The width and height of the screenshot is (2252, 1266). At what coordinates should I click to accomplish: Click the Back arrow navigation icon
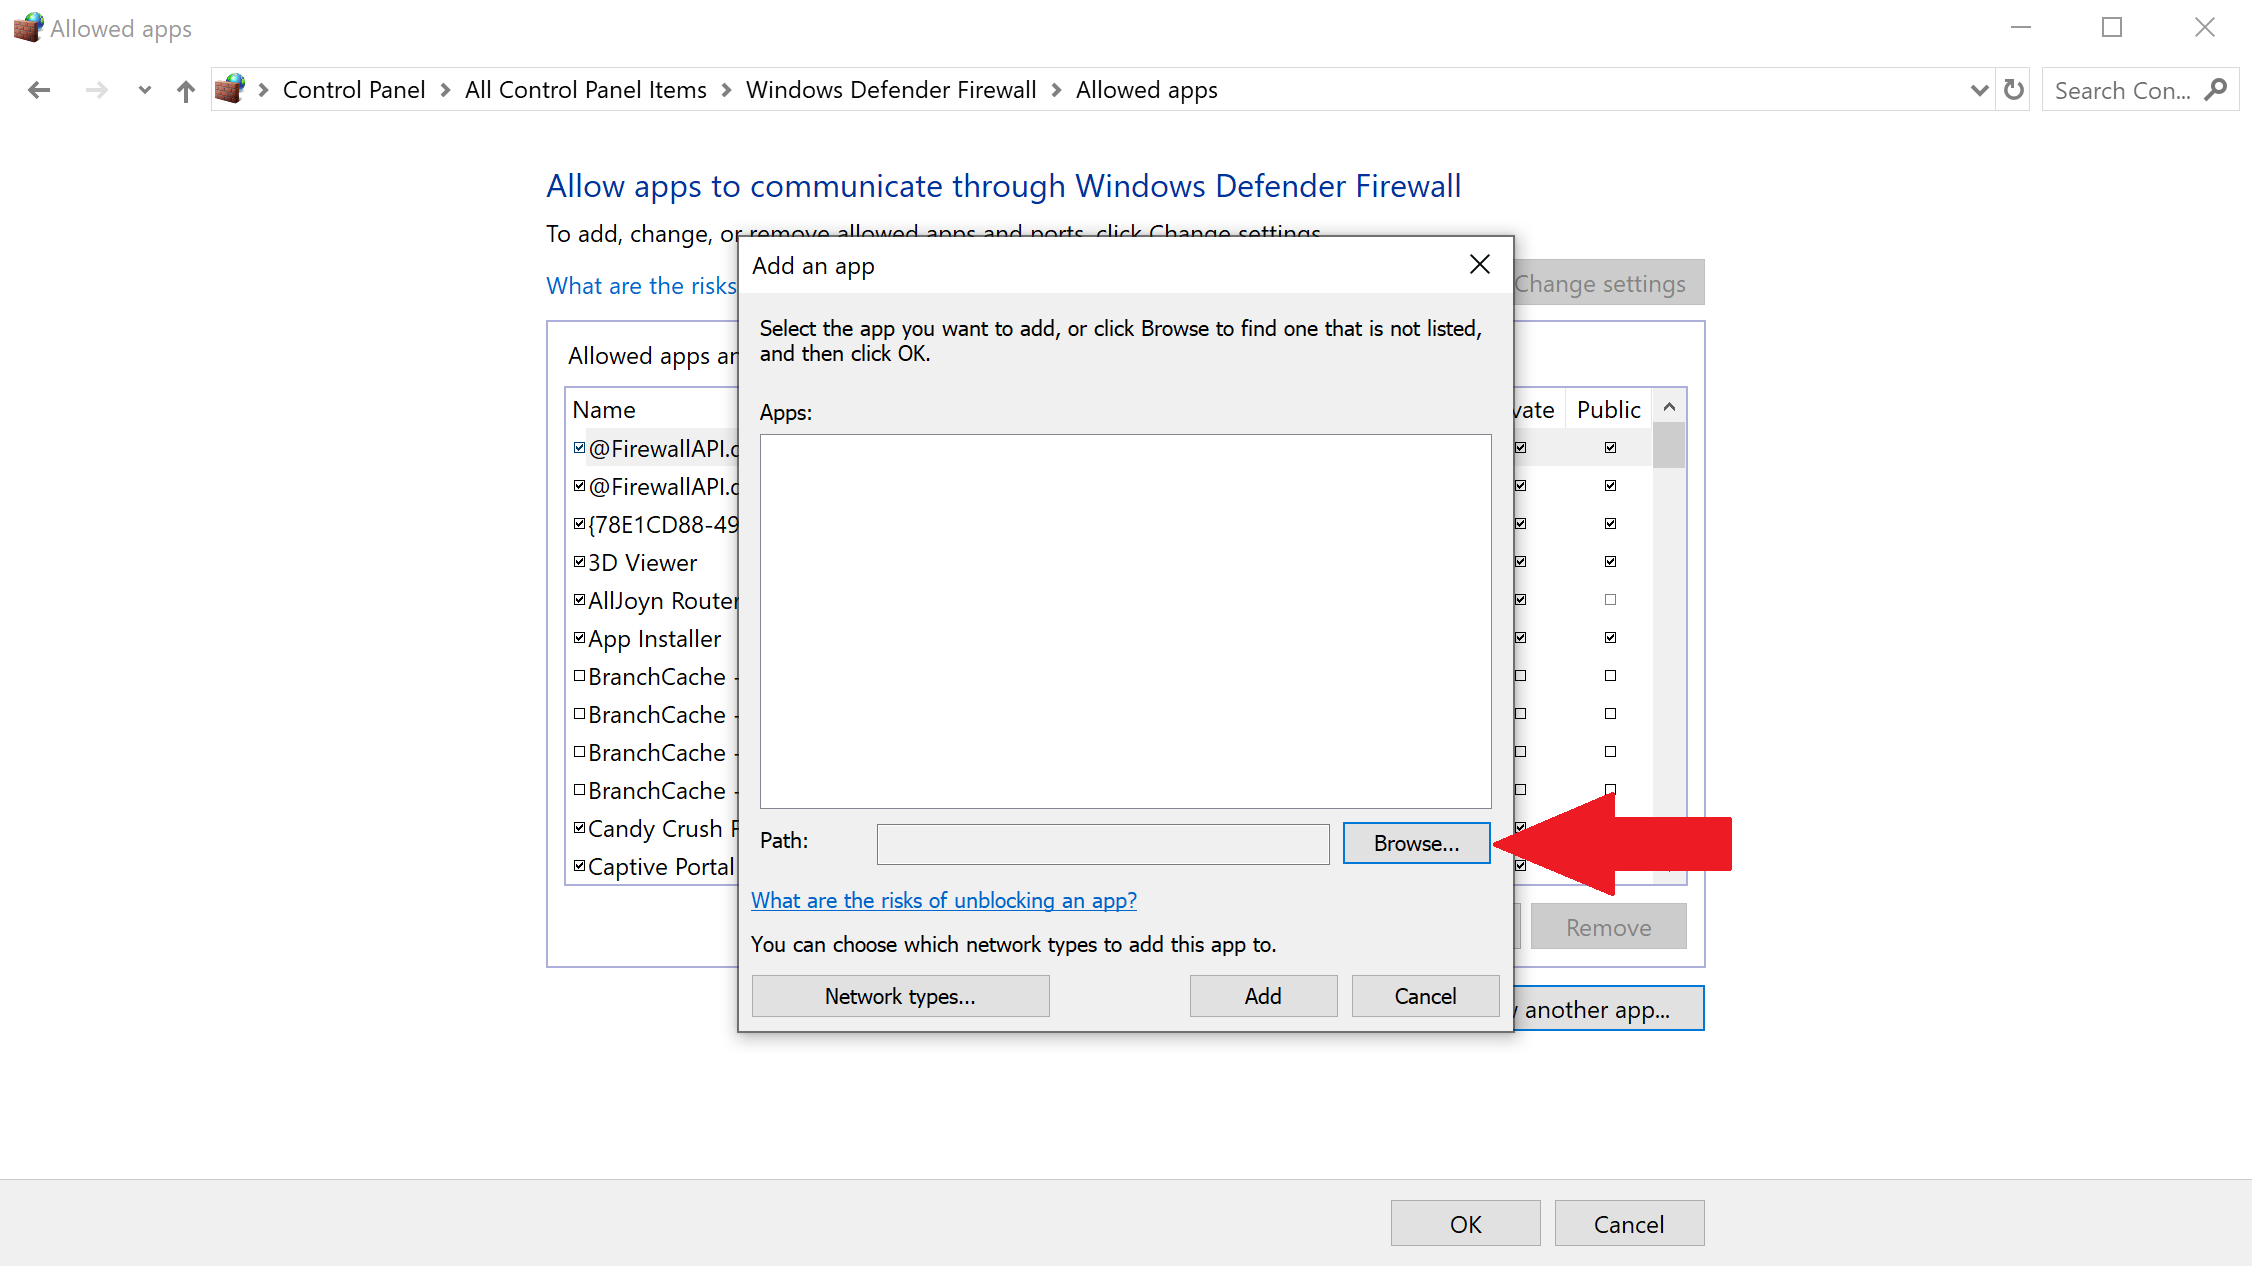coord(39,90)
